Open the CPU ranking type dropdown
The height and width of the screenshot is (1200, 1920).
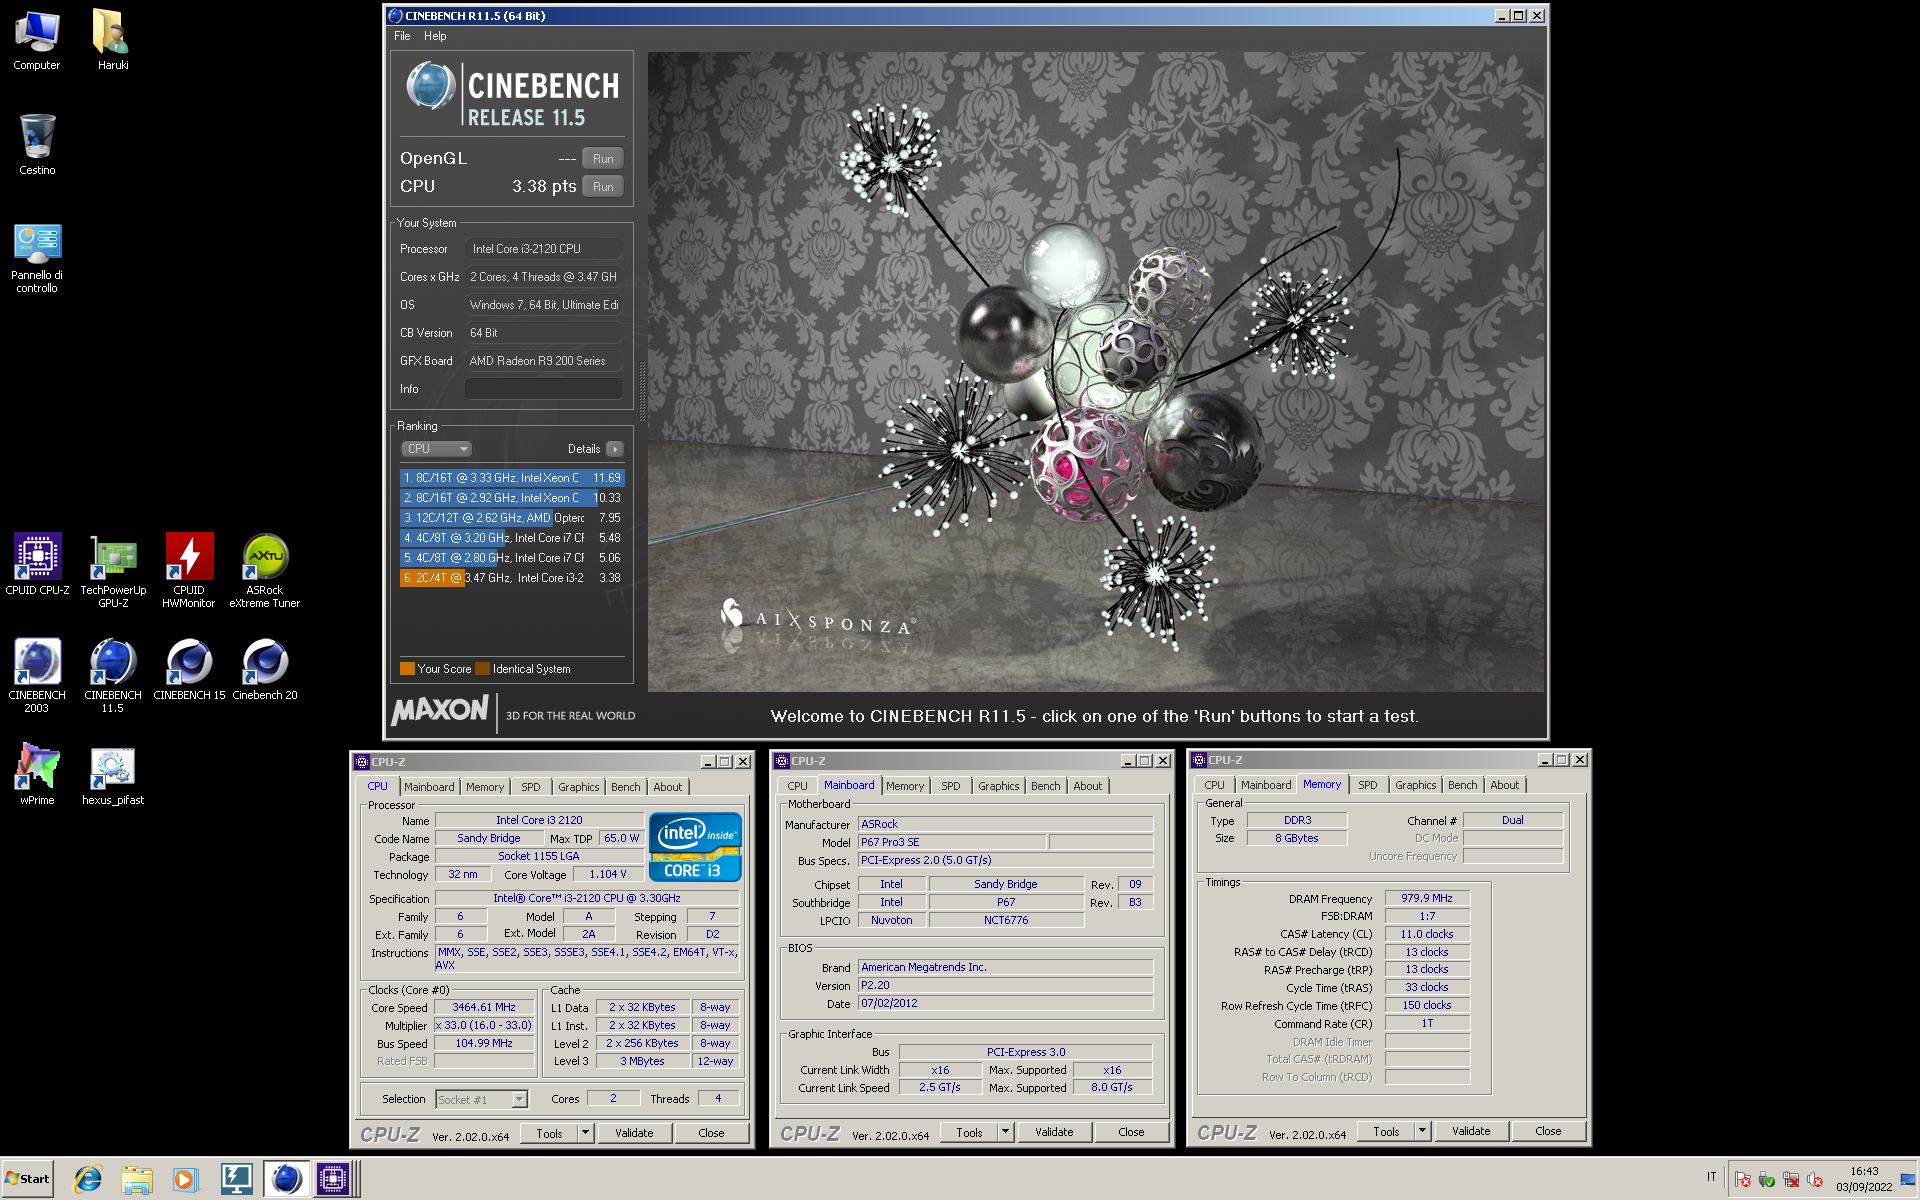(x=436, y=449)
